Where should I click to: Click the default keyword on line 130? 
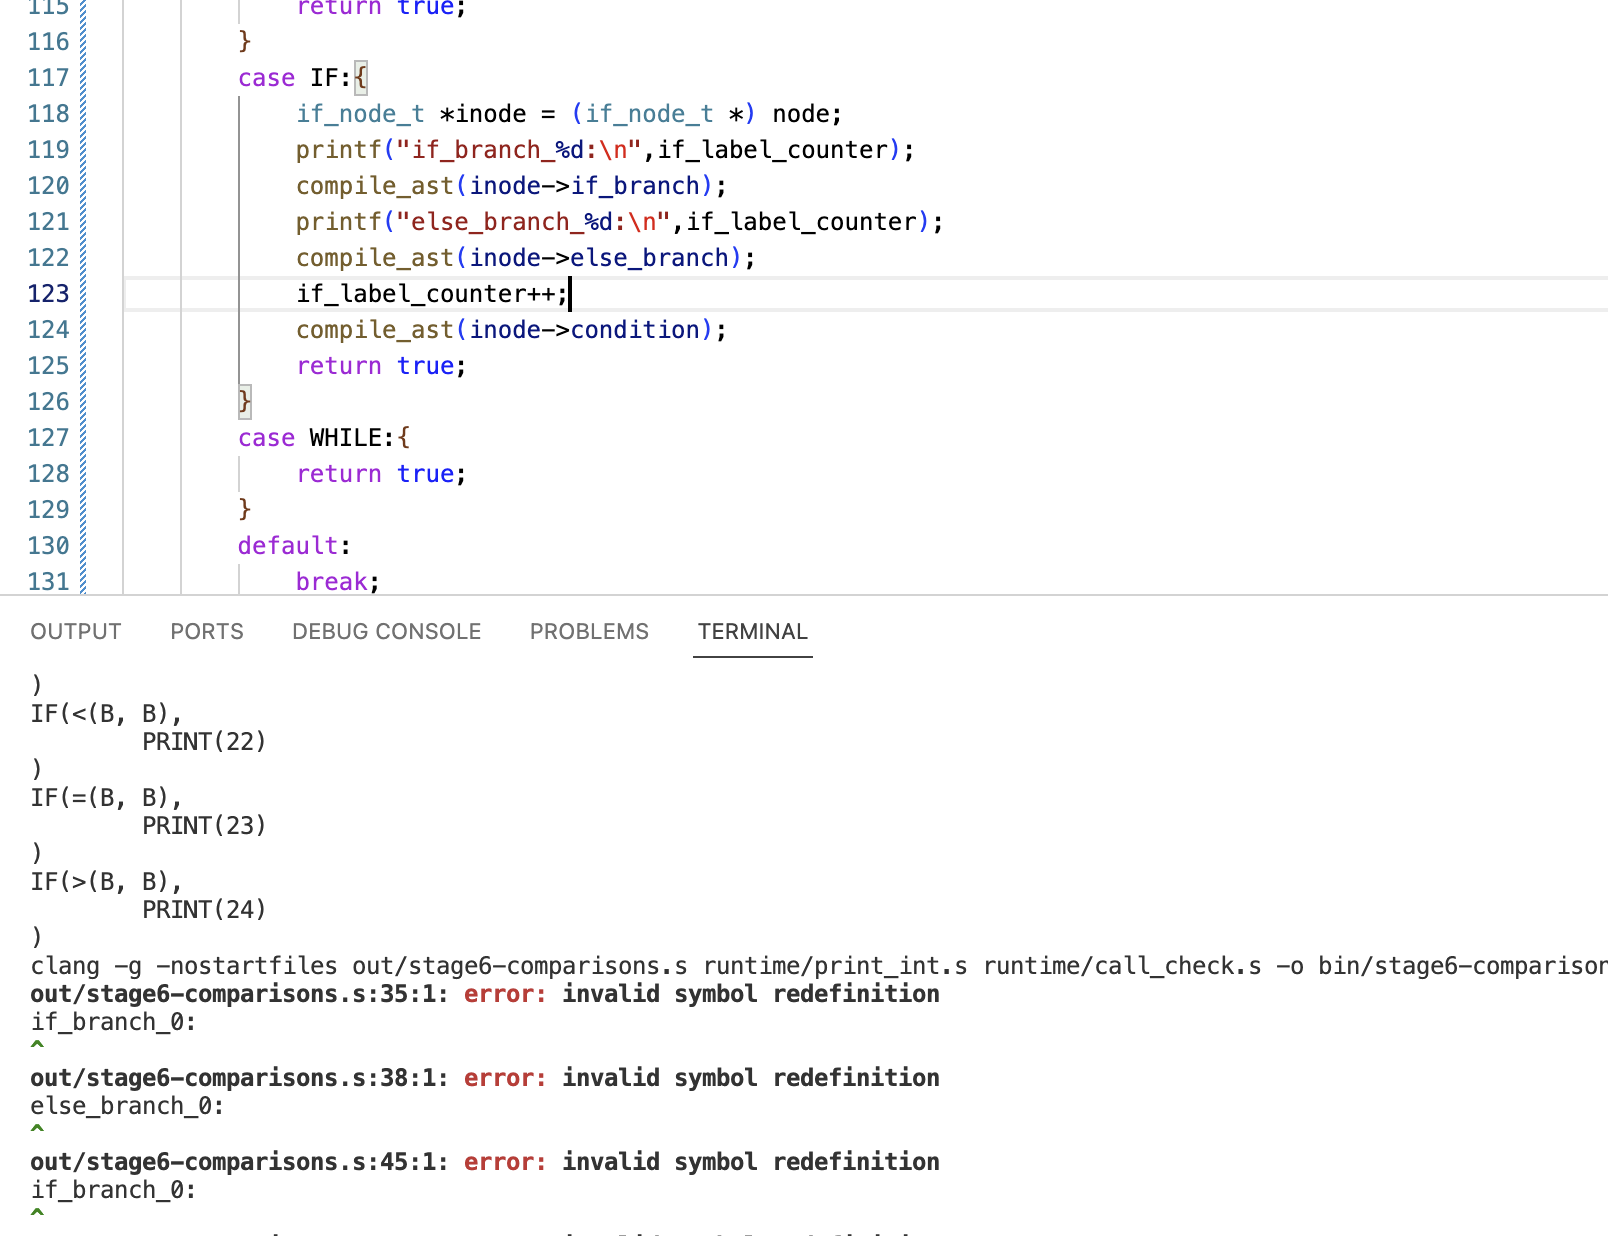click(288, 546)
